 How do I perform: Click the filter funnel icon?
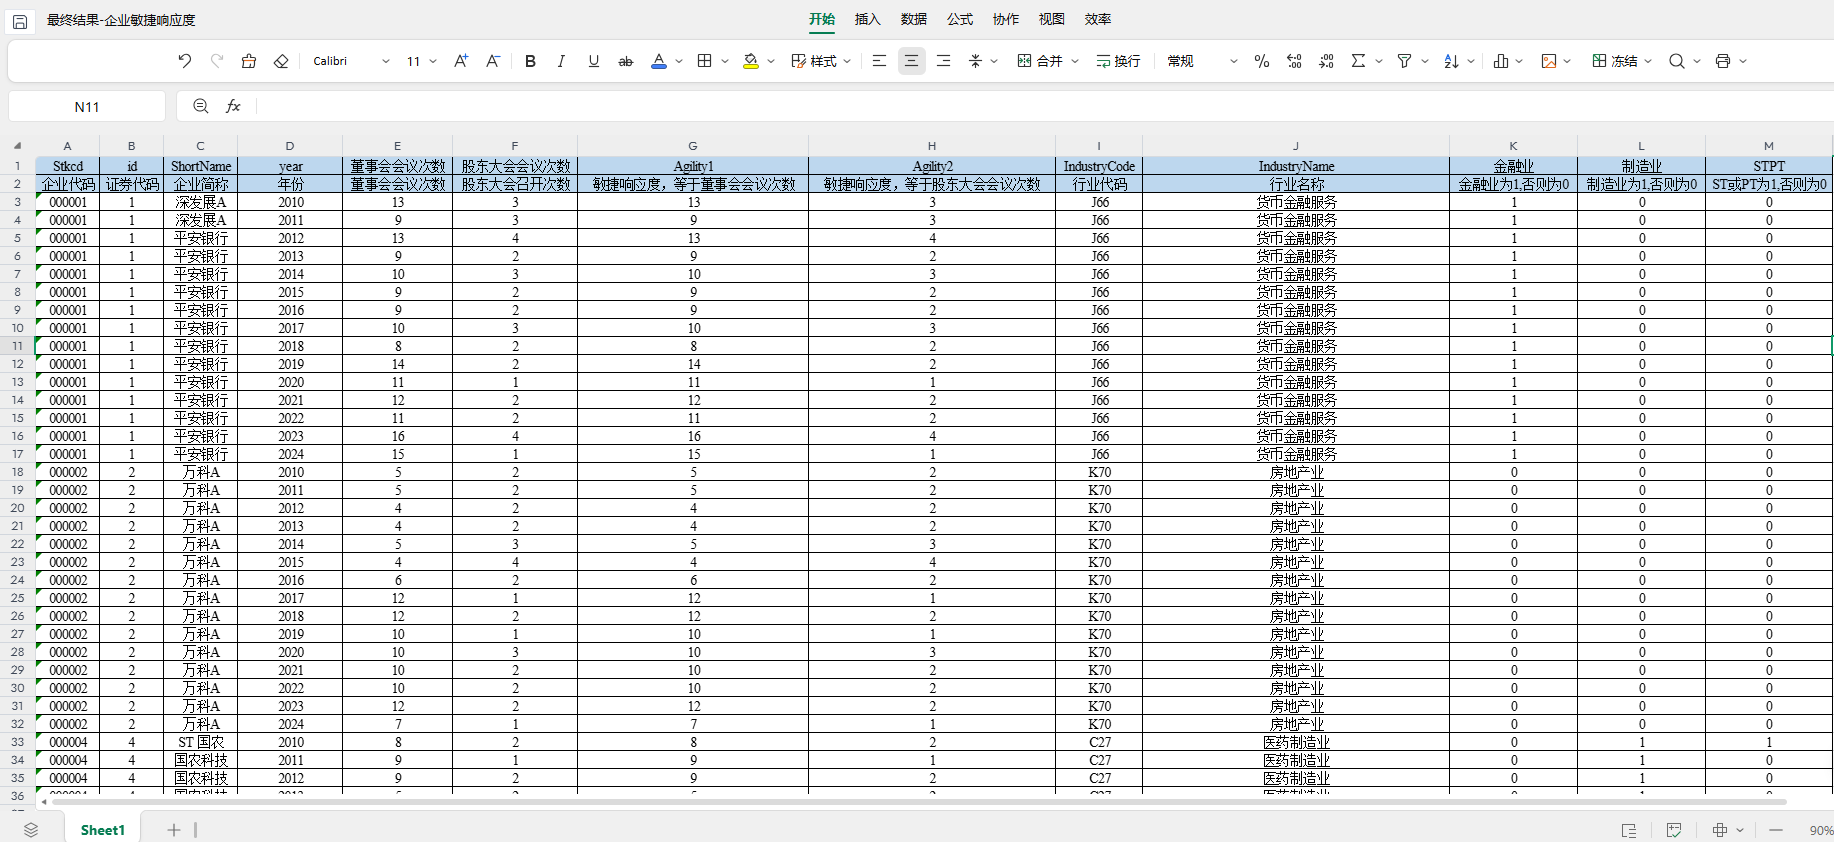1404,61
